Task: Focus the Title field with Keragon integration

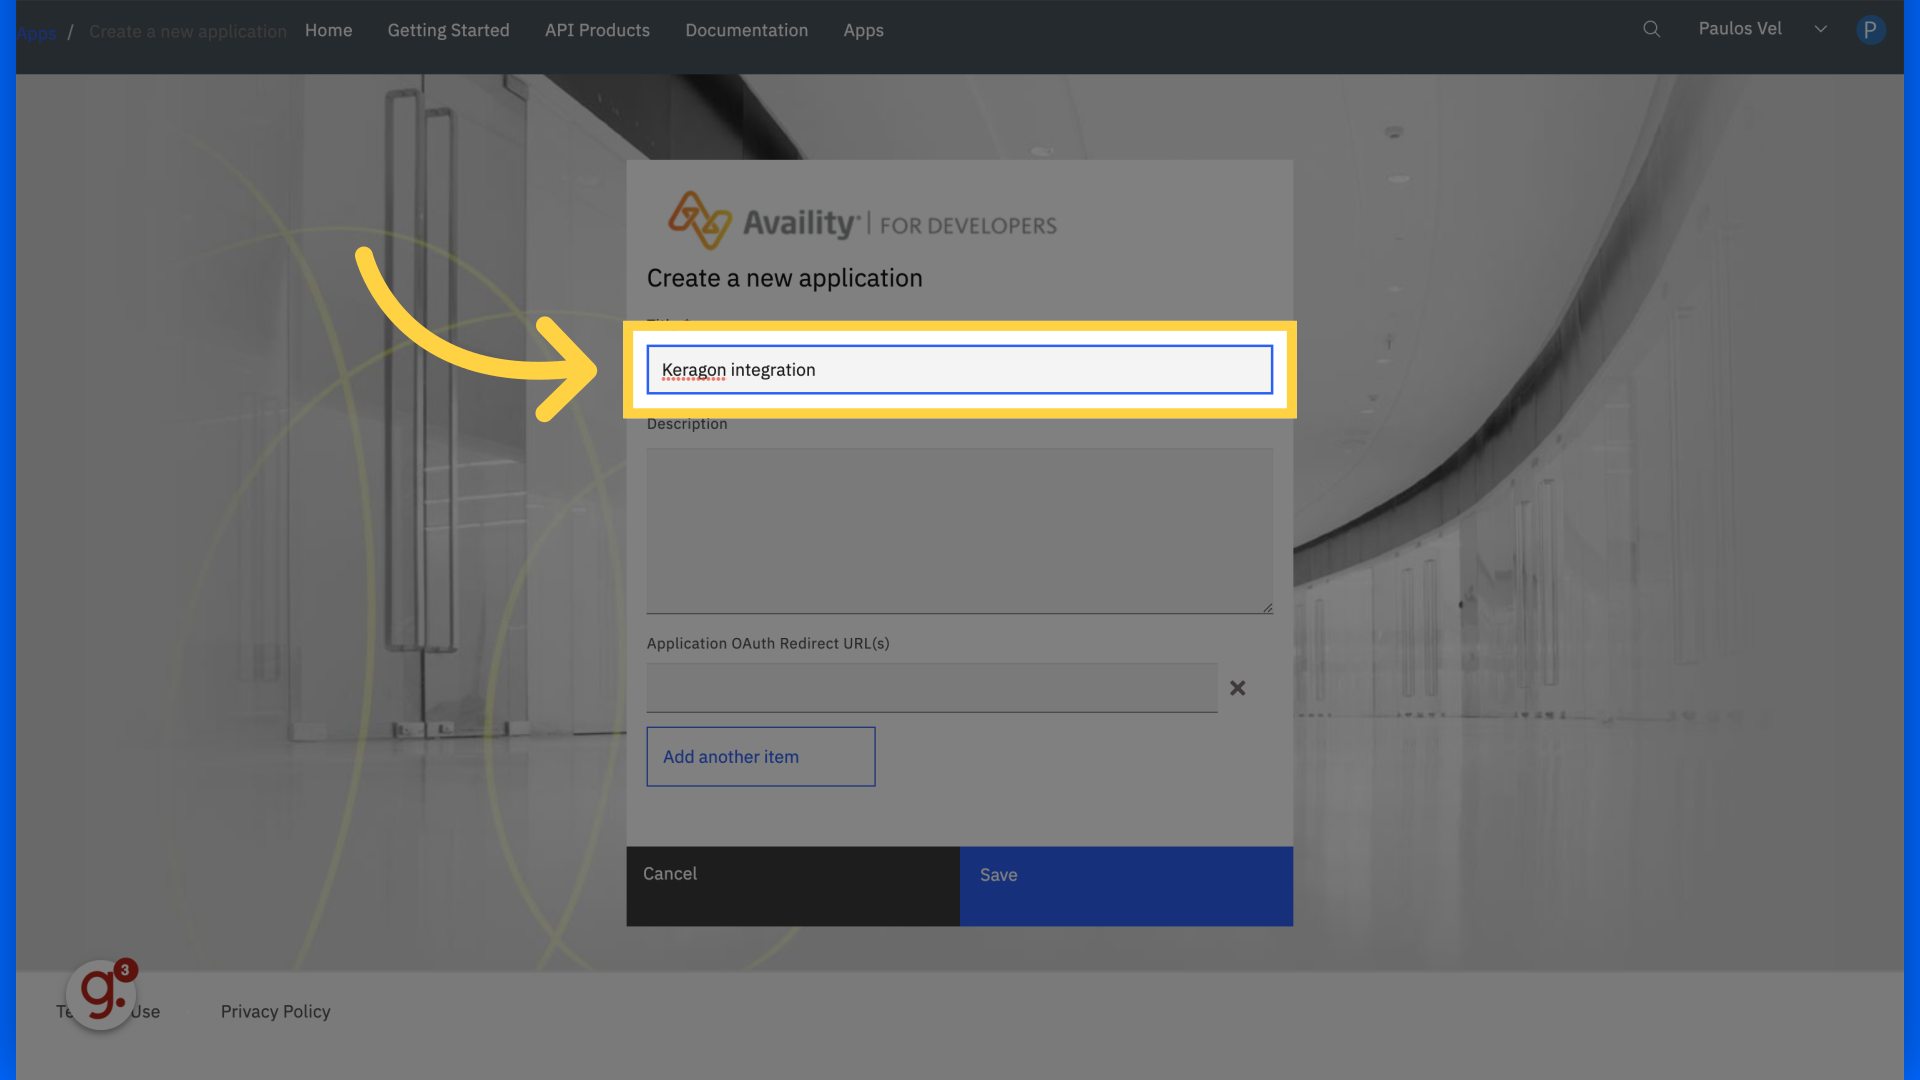Action: tap(959, 370)
